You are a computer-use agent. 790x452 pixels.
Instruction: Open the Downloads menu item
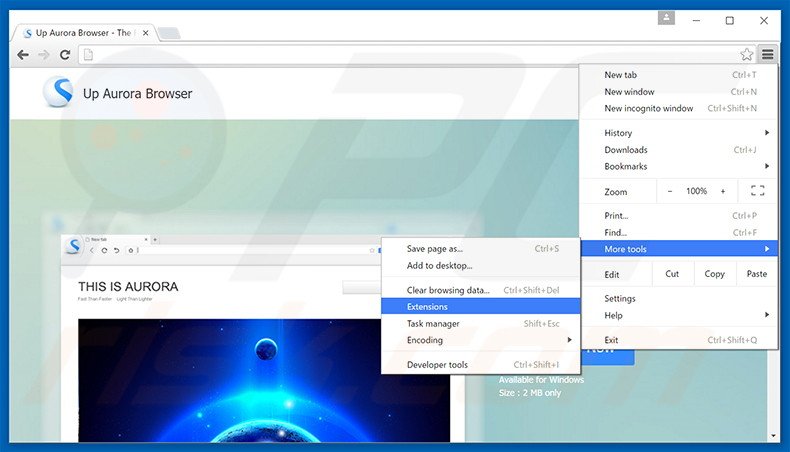pos(679,150)
